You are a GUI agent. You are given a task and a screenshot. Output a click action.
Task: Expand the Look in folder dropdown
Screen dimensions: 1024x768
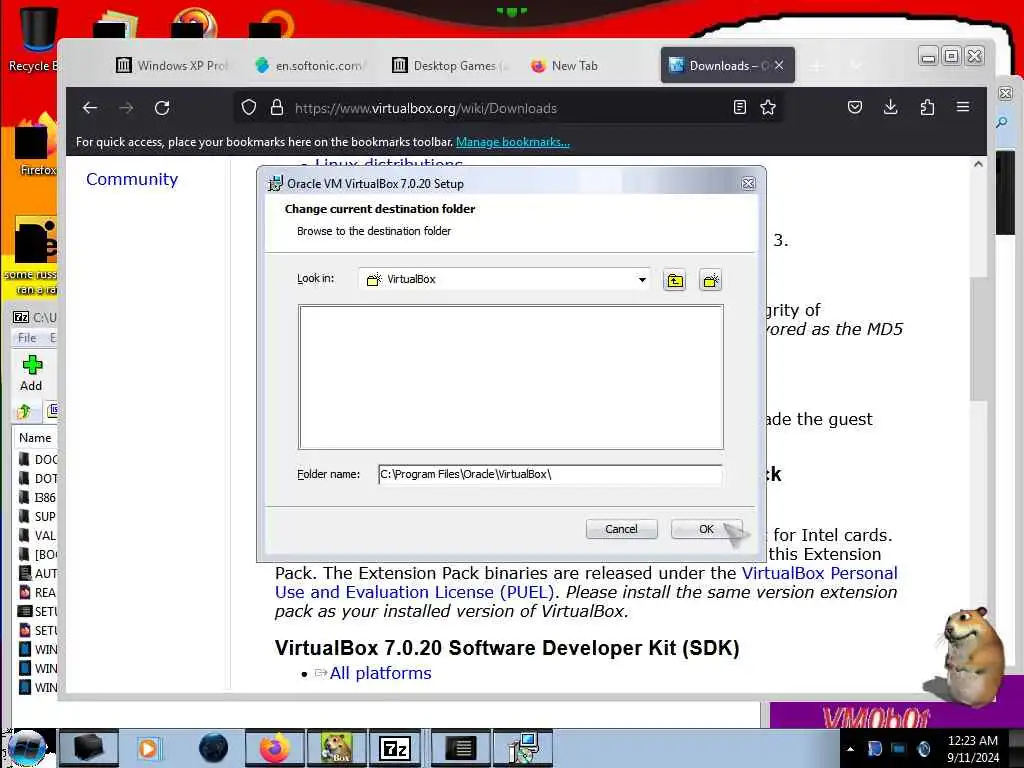642,280
